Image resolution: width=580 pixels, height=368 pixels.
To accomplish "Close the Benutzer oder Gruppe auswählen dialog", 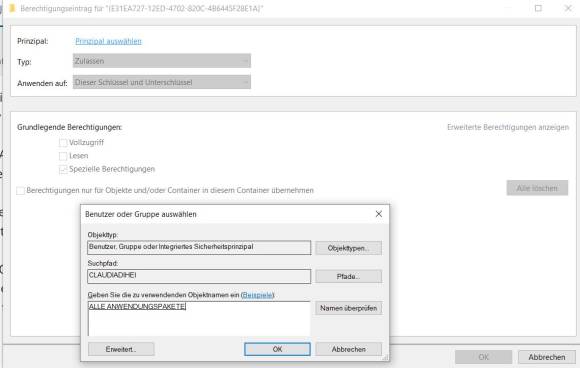I will [x=378, y=214].
